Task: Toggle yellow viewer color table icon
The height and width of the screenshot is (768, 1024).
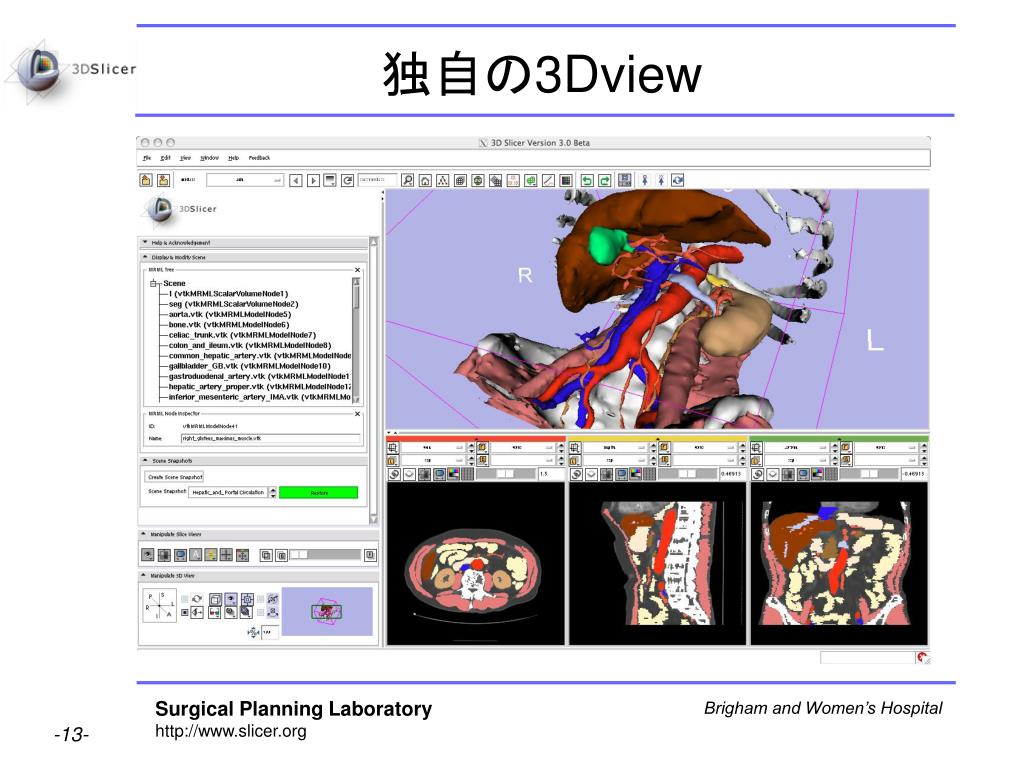Action: point(635,474)
